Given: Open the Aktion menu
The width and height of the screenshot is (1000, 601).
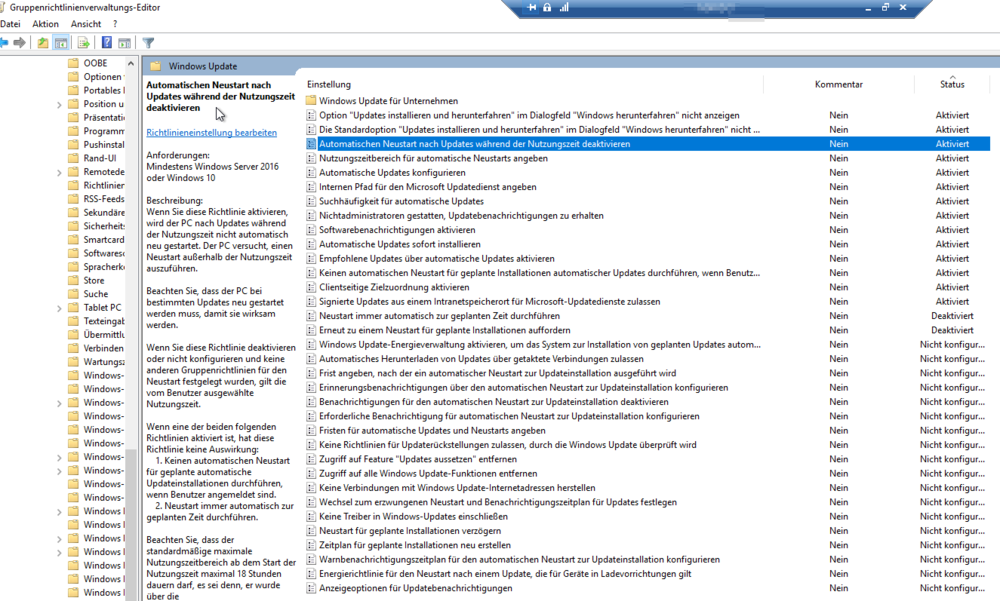Looking at the screenshot, I should (x=45, y=24).
